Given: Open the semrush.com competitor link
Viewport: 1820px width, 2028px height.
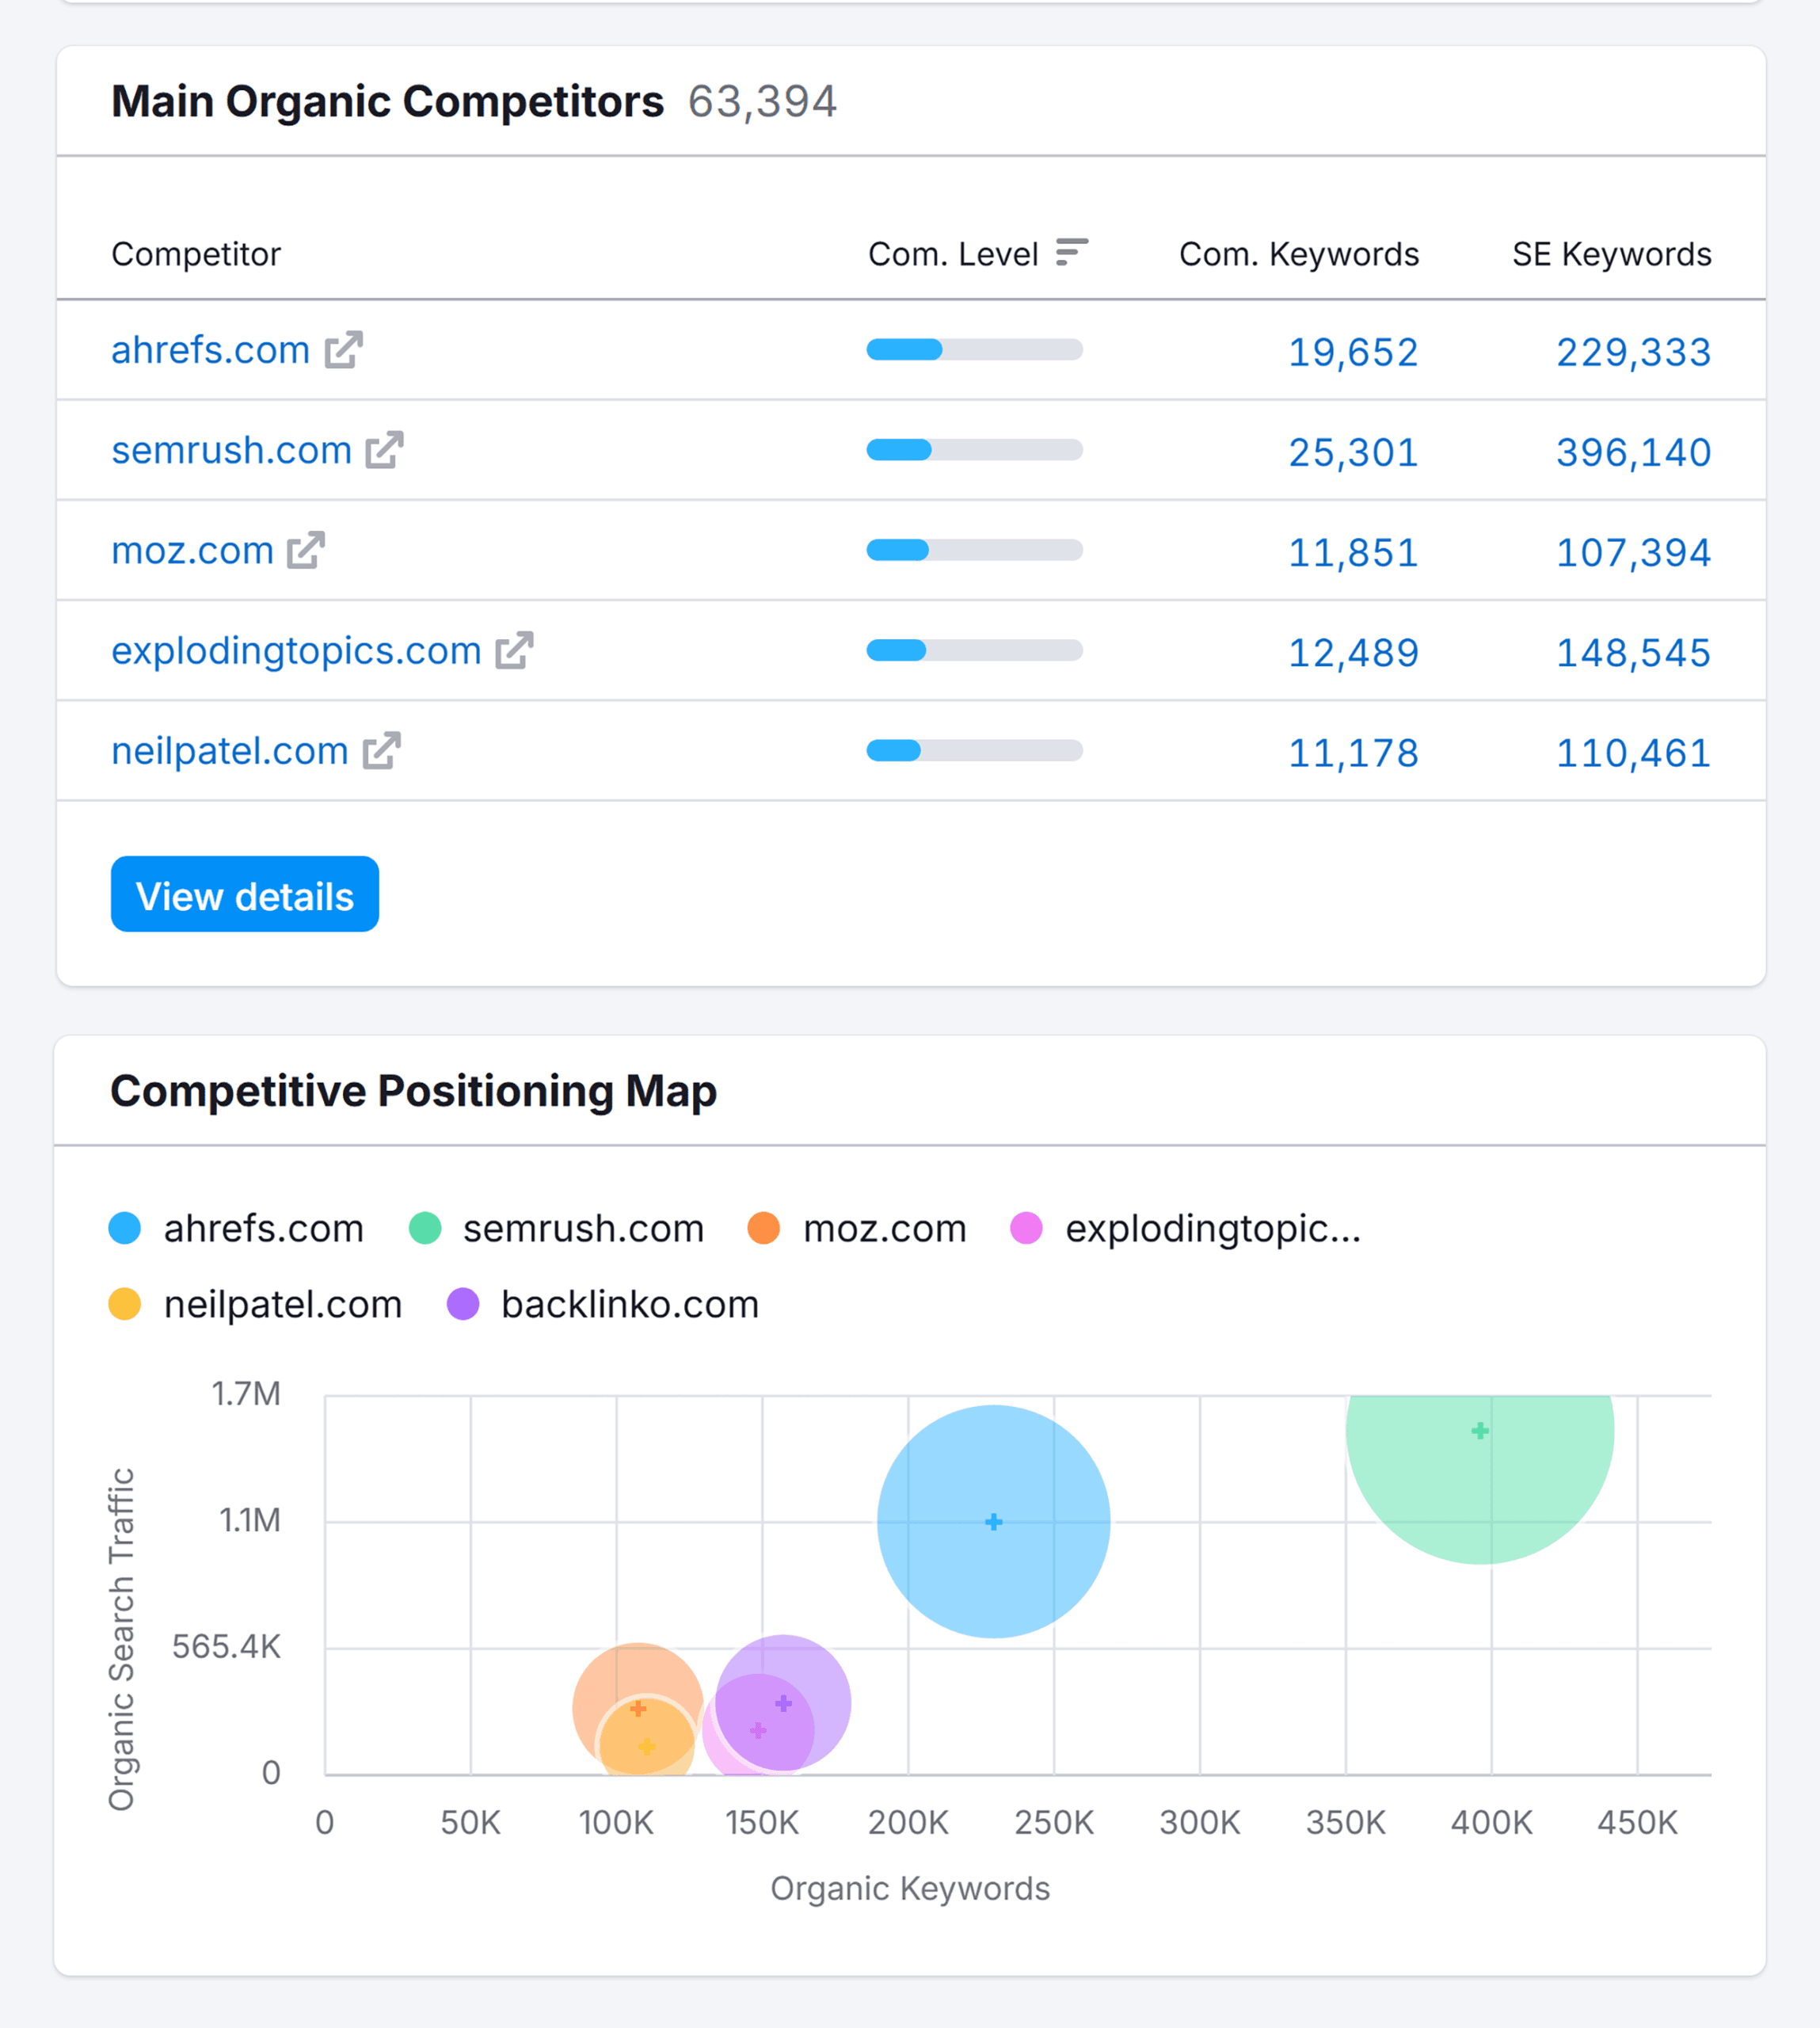Looking at the screenshot, I should point(232,450).
